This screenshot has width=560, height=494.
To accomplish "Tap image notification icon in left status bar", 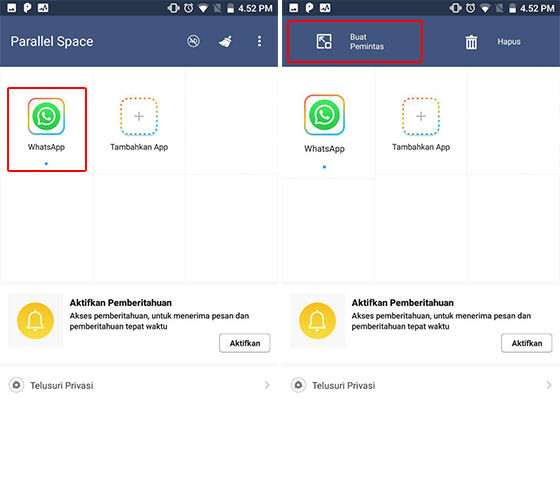I will tap(11, 8).
